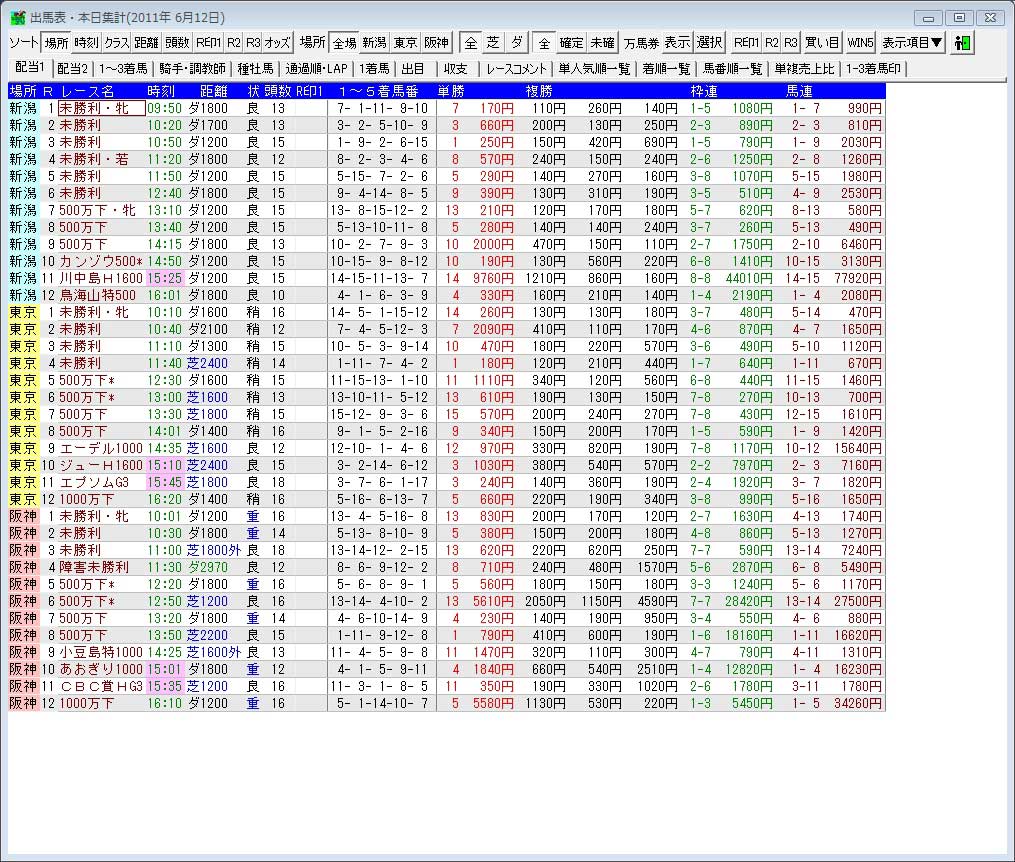Image resolution: width=1015 pixels, height=862 pixels.
Task: Click the 買い目 button
Action: tap(823, 43)
